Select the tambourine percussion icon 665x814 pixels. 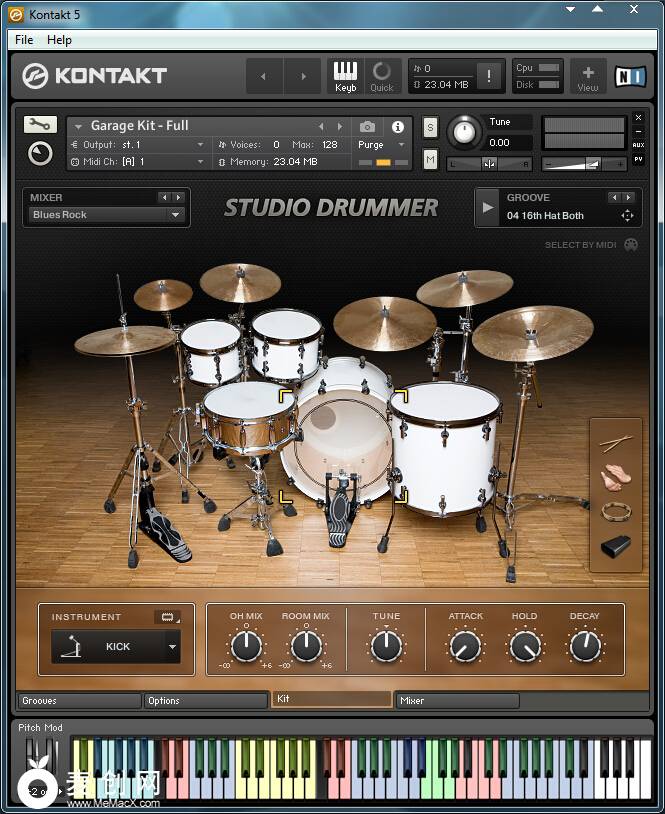[615, 511]
